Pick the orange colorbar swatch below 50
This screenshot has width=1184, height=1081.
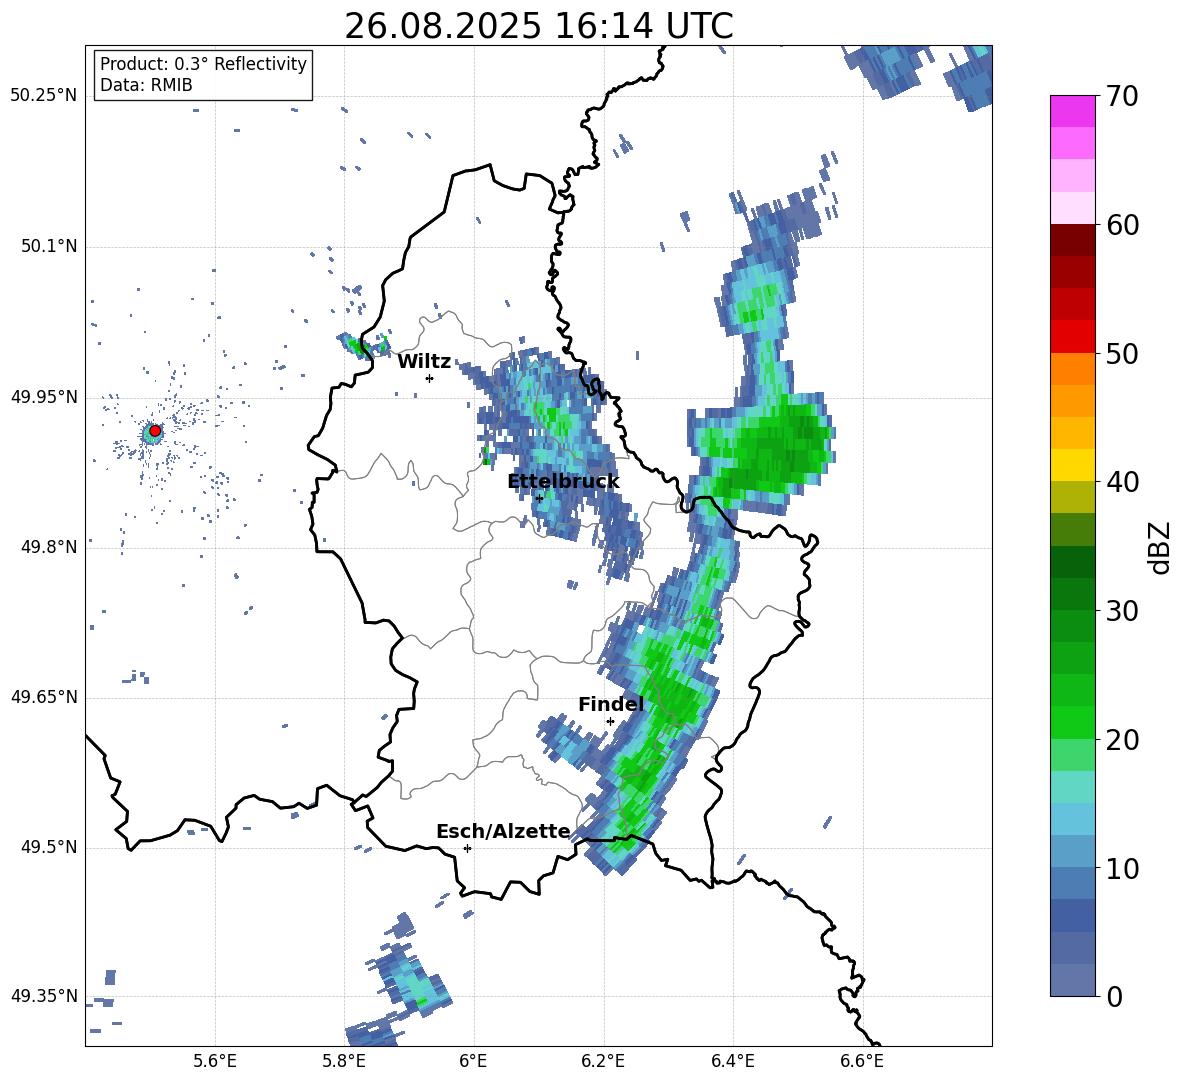[x=1072, y=369]
